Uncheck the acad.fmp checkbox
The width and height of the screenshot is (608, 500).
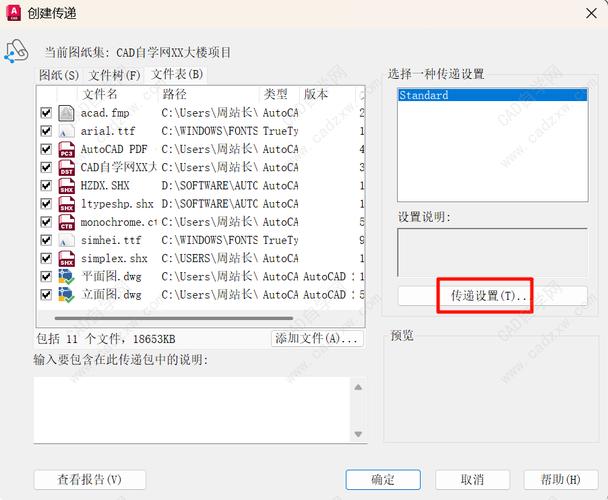pos(46,113)
